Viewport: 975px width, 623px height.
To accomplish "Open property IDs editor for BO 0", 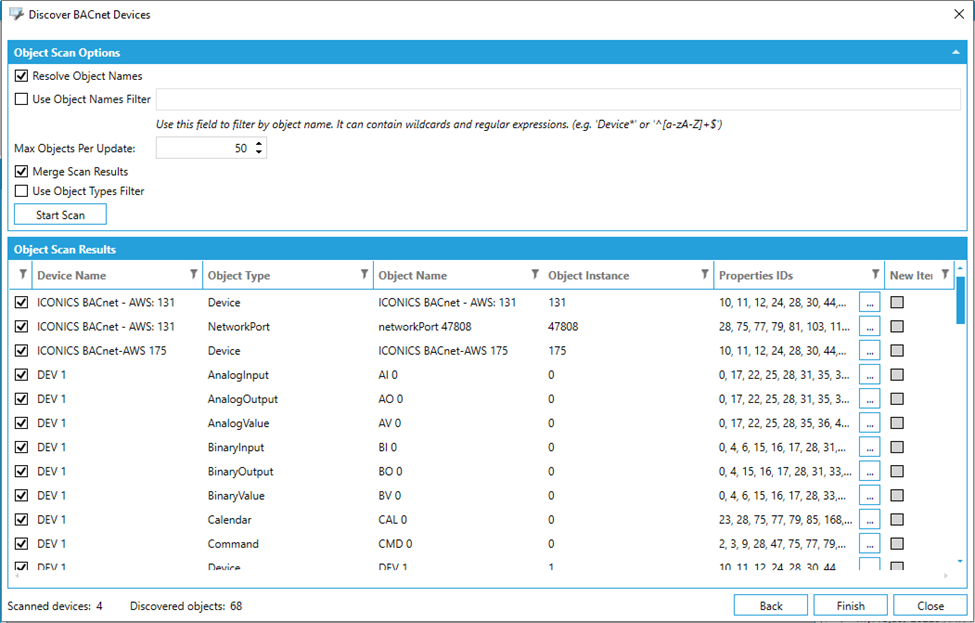I will click(869, 471).
